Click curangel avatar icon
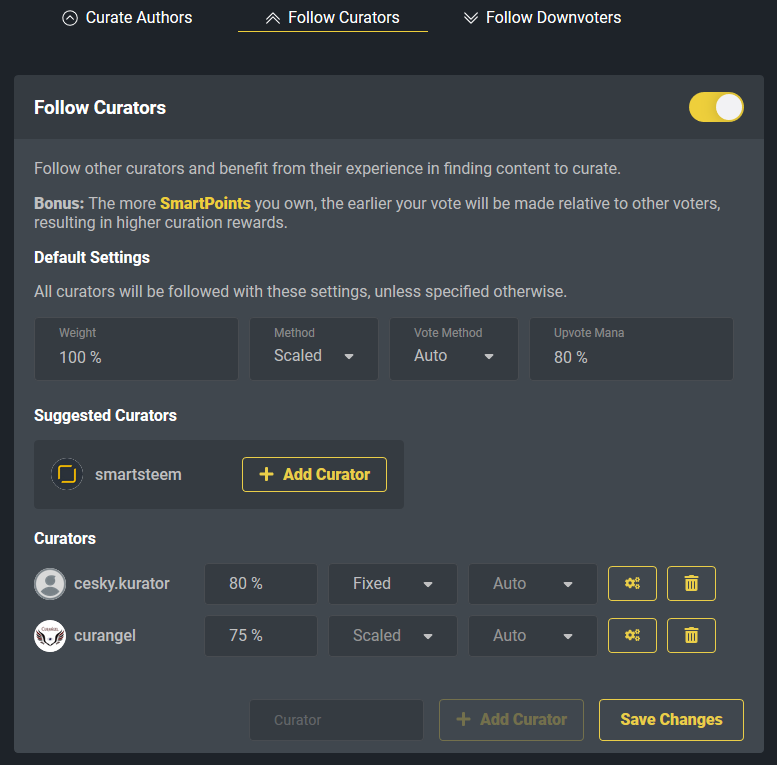The image size is (777, 765). click(x=50, y=636)
